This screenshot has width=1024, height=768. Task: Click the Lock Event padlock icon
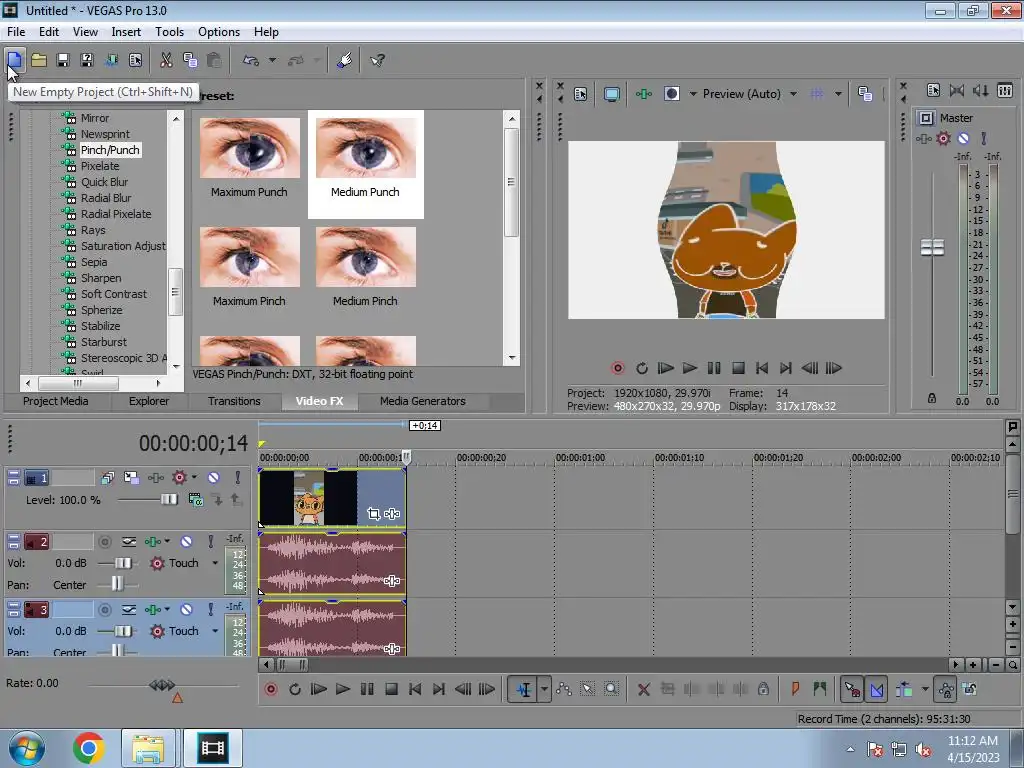pos(763,689)
